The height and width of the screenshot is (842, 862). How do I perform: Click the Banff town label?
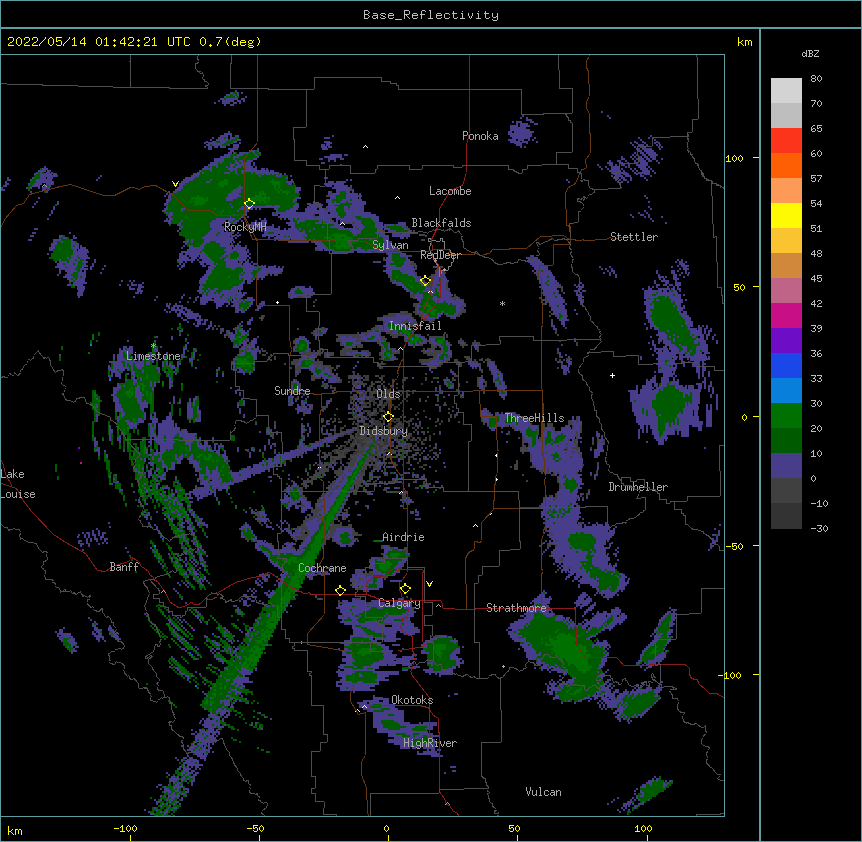124,567
